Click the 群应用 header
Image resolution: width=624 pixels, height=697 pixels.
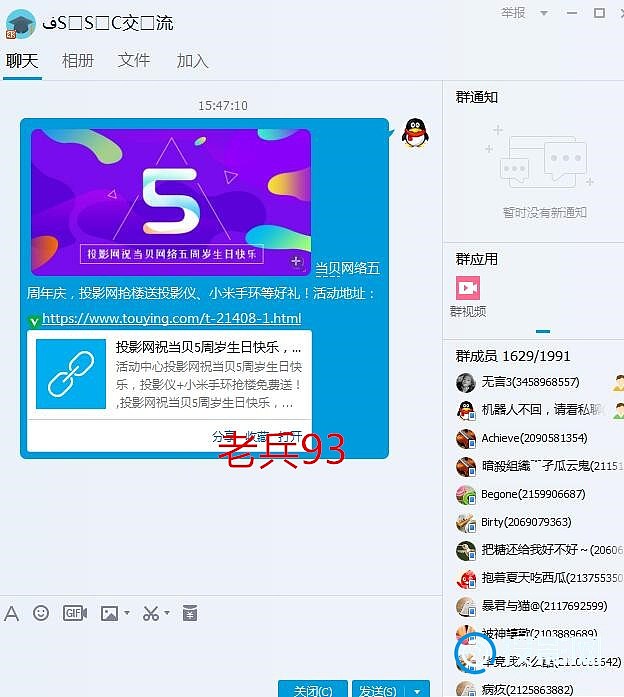tap(476, 259)
